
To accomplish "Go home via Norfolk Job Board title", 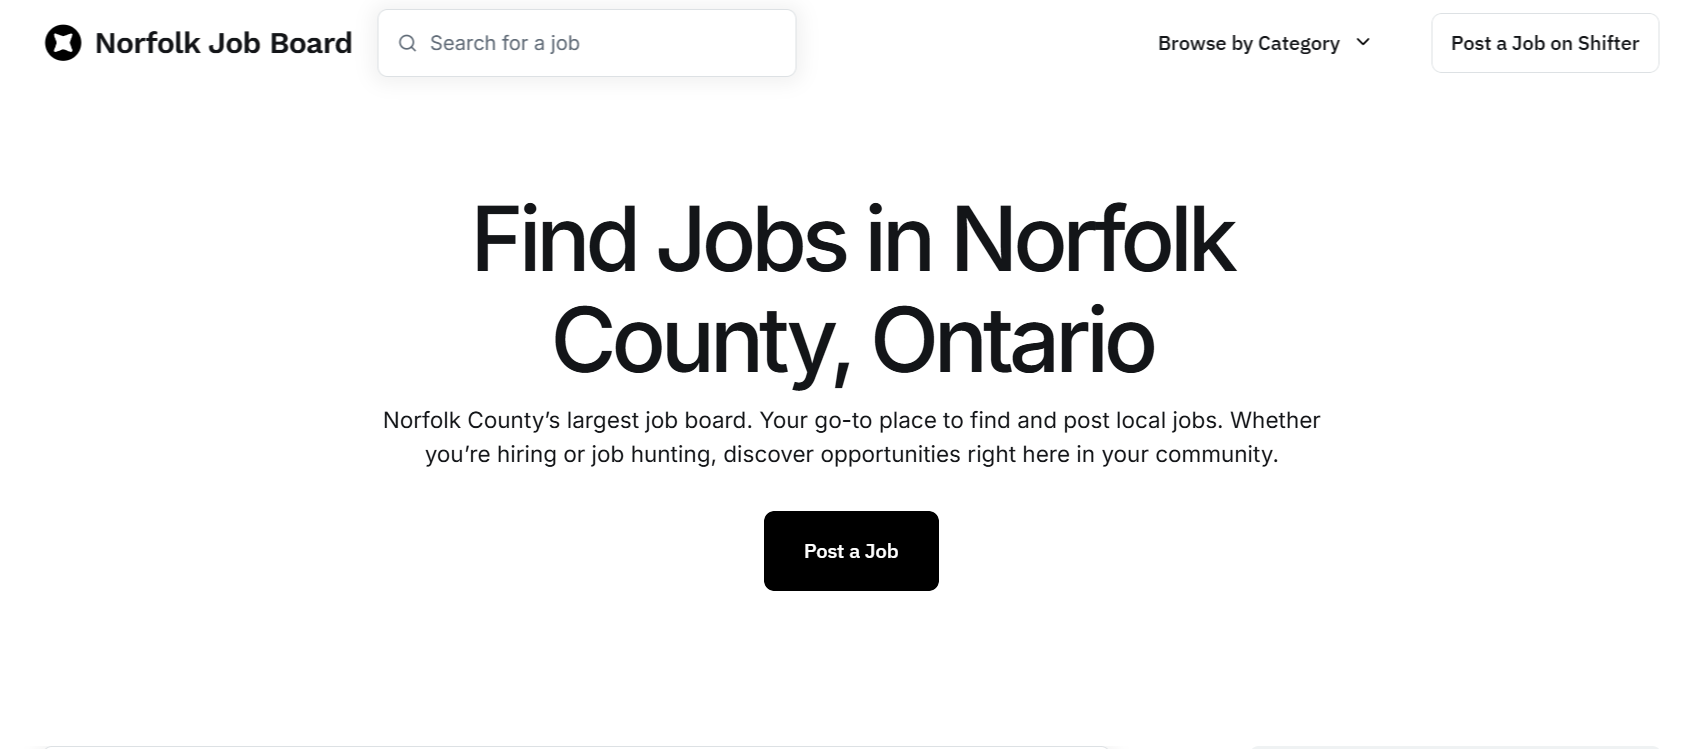I will click(223, 43).
